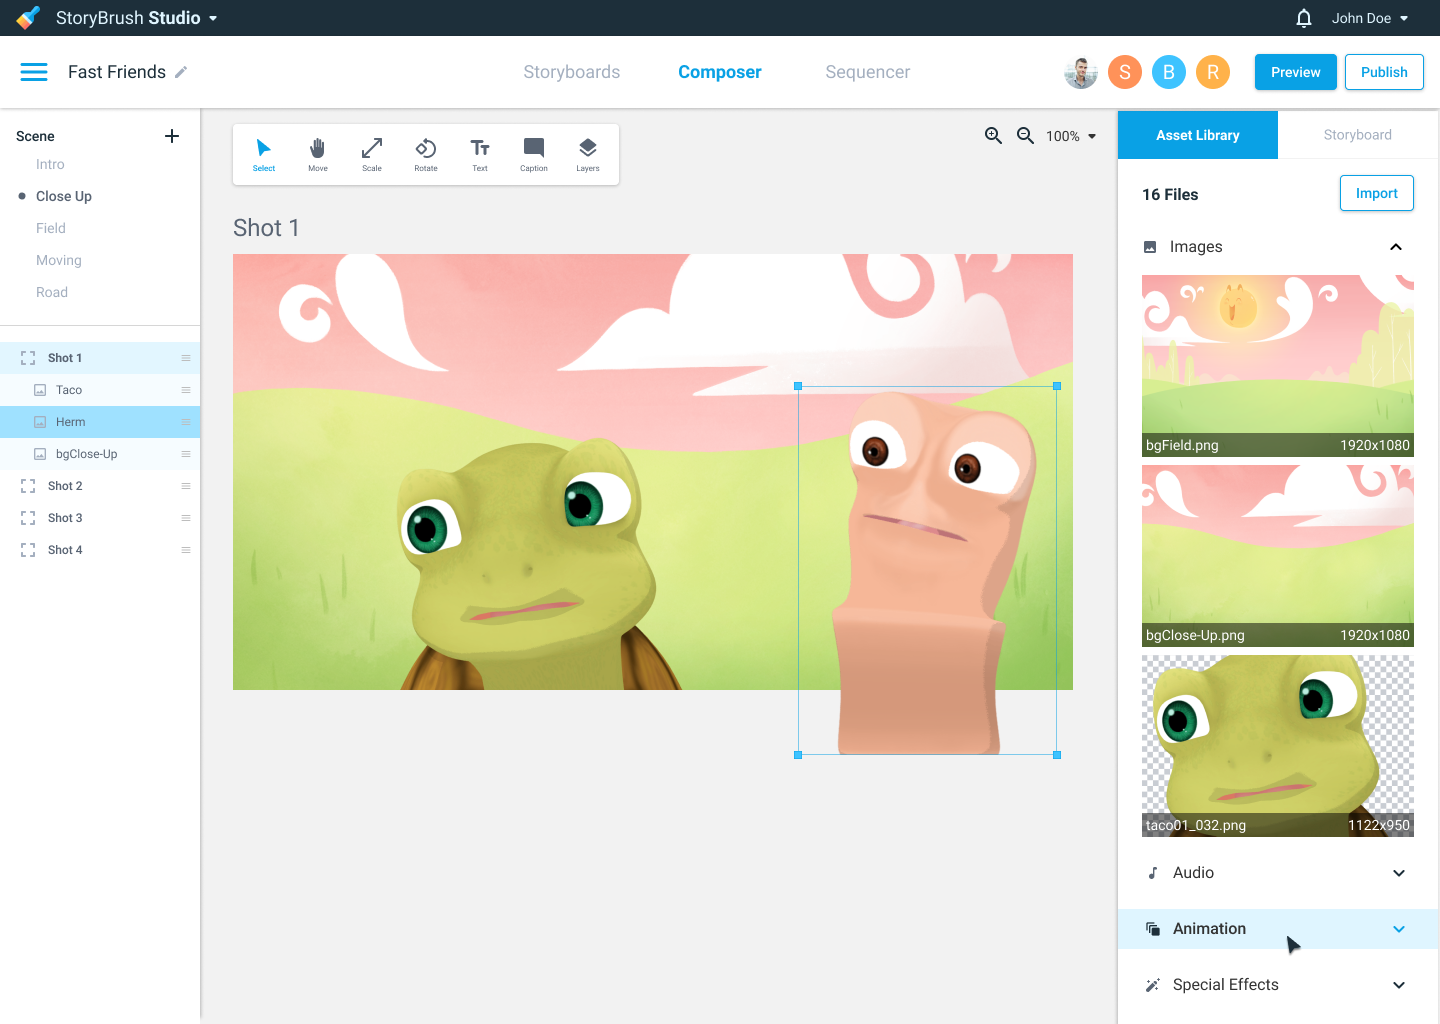
Task: Select the Rotate tool
Action: pyautogui.click(x=425, y=154)
